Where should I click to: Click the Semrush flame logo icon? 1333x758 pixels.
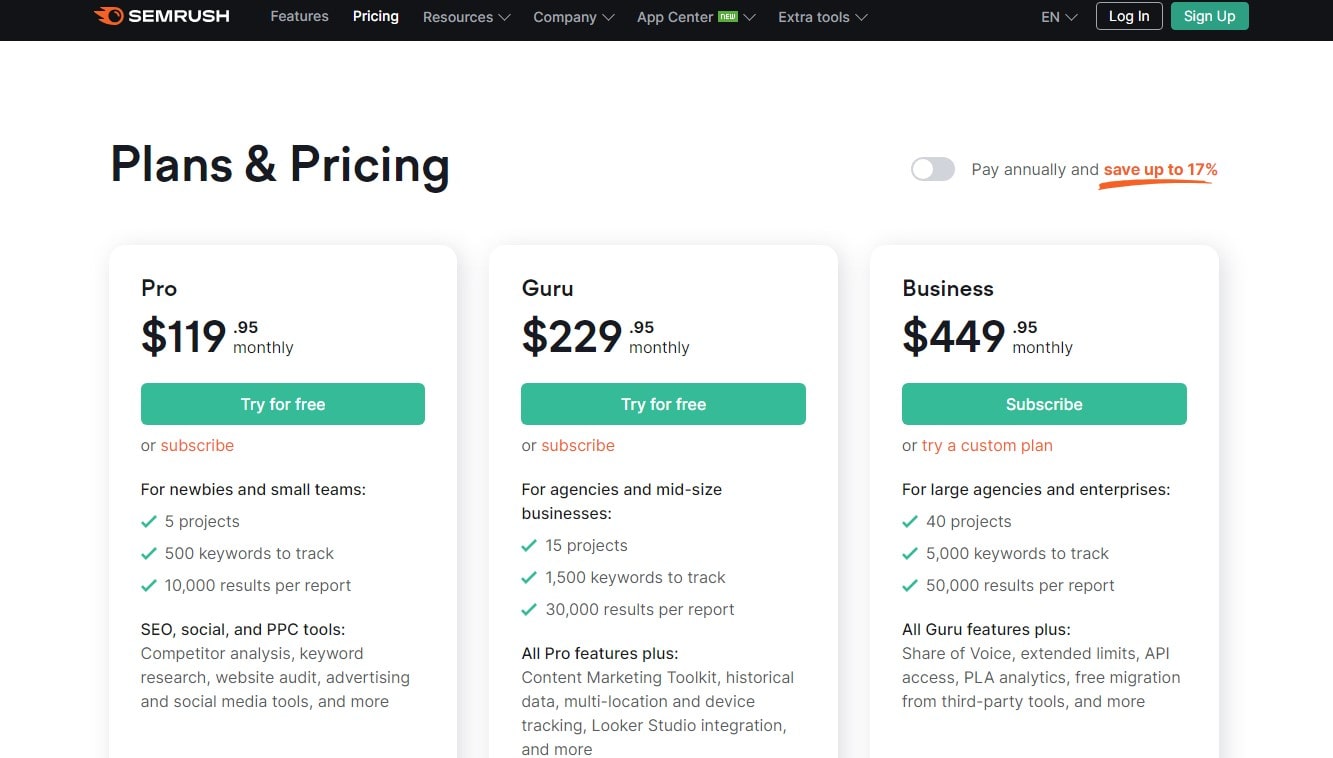[108, 16]
